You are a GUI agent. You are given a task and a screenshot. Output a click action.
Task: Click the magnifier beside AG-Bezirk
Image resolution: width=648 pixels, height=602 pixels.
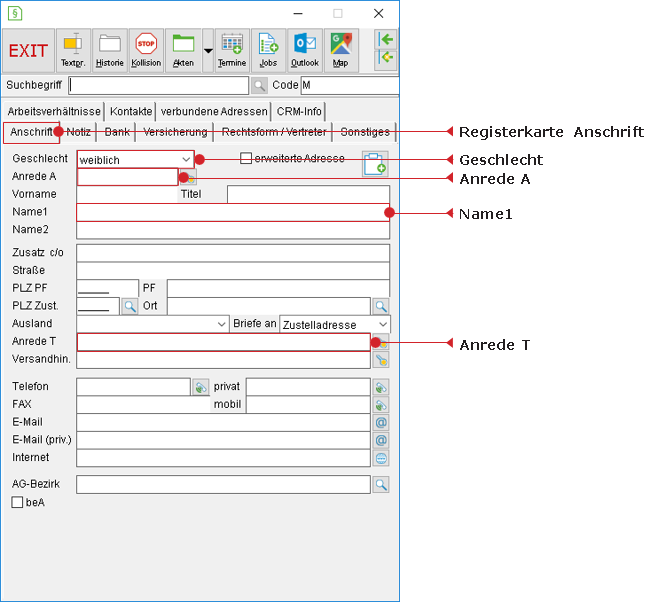(x=381, y=485)
